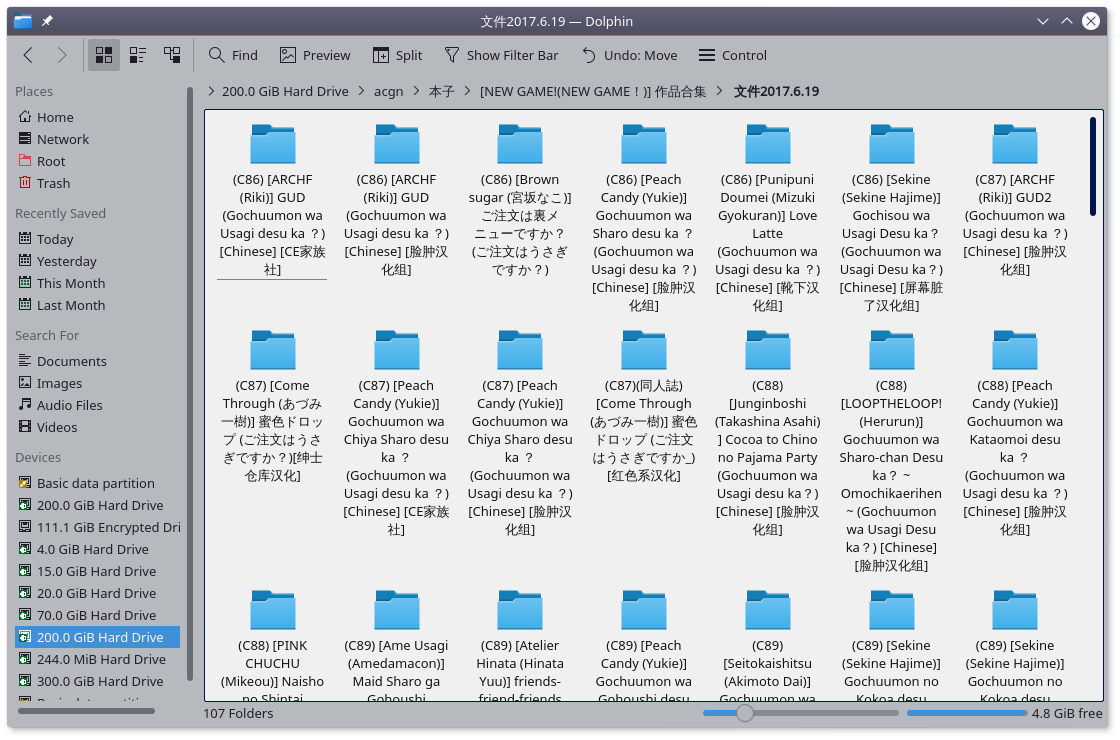Image resolution: width=1120 pixels, height=740 pixels.
Task: Click the window menu dropdown arrow in title bar
Action: tap(1044, 21)
